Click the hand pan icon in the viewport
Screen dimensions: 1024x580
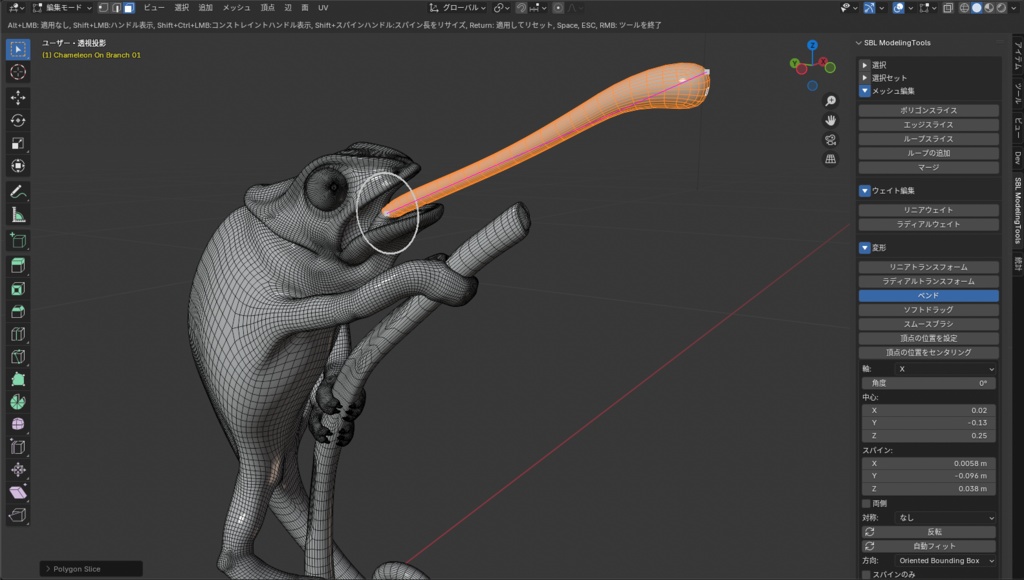(x=830, y=120)
